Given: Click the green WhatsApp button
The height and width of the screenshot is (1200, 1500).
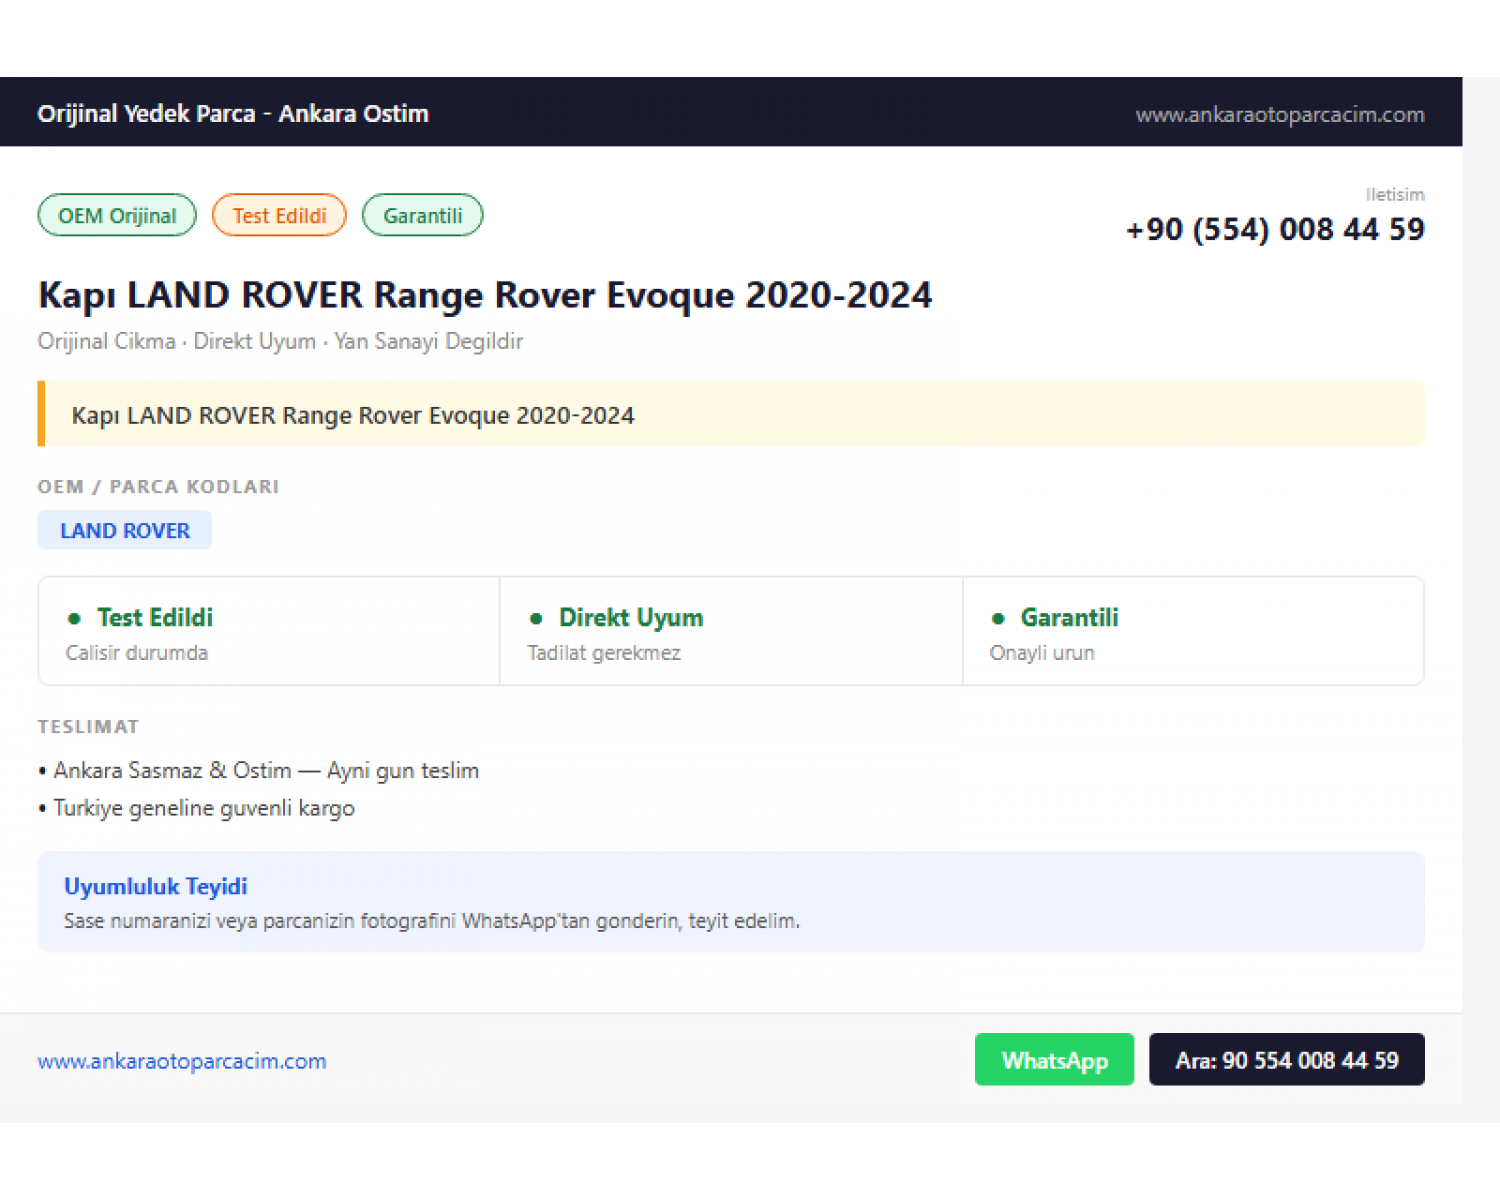Looking at the screenshot, I should (x=1054, y=1059).
